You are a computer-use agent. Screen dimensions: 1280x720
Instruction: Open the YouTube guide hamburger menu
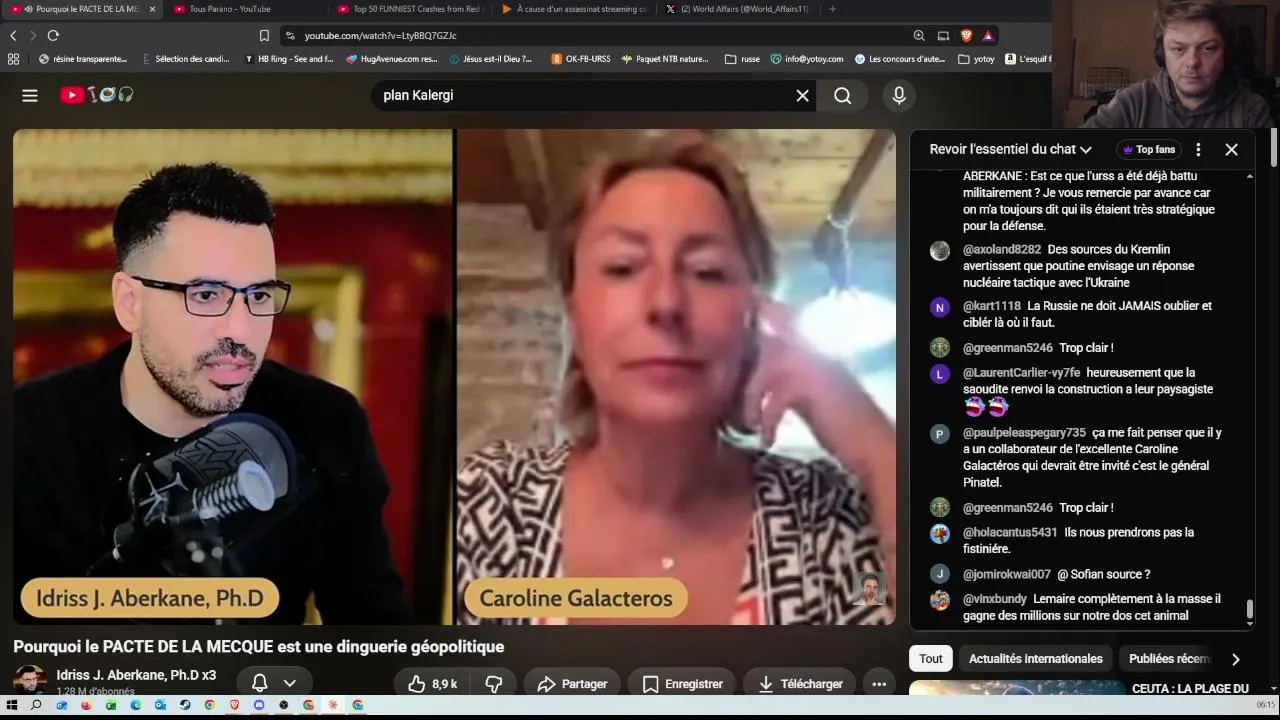coord(30,95)
